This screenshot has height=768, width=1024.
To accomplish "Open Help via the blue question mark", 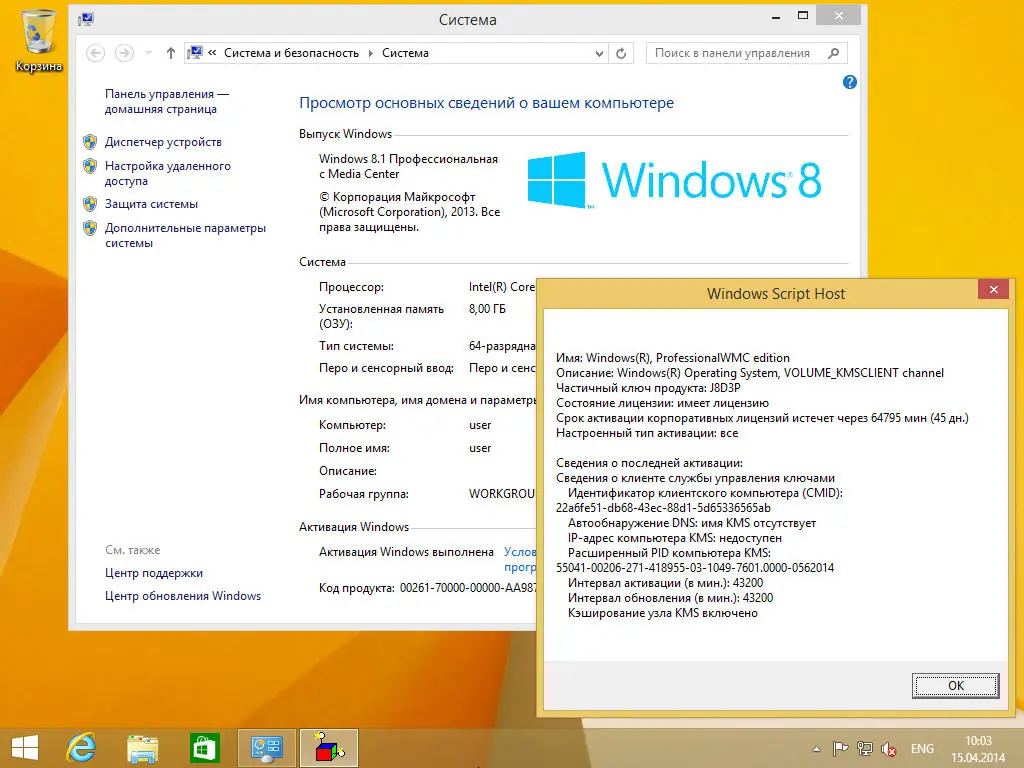I will tap(850, 82).
